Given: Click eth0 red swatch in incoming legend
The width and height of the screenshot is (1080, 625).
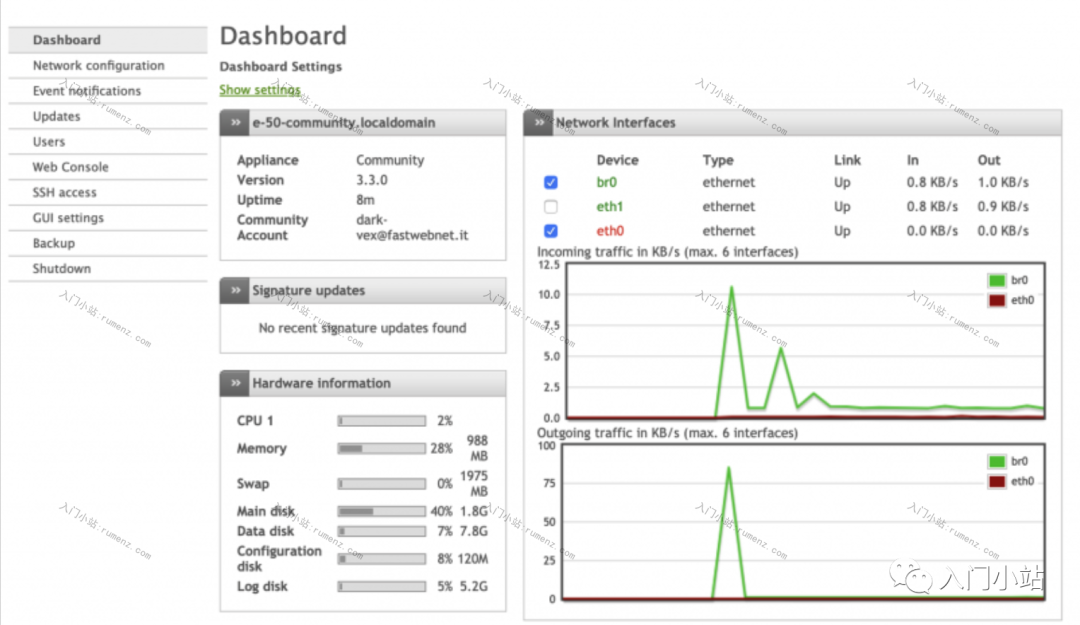Looking at the screenshot, I should [997, 300].
